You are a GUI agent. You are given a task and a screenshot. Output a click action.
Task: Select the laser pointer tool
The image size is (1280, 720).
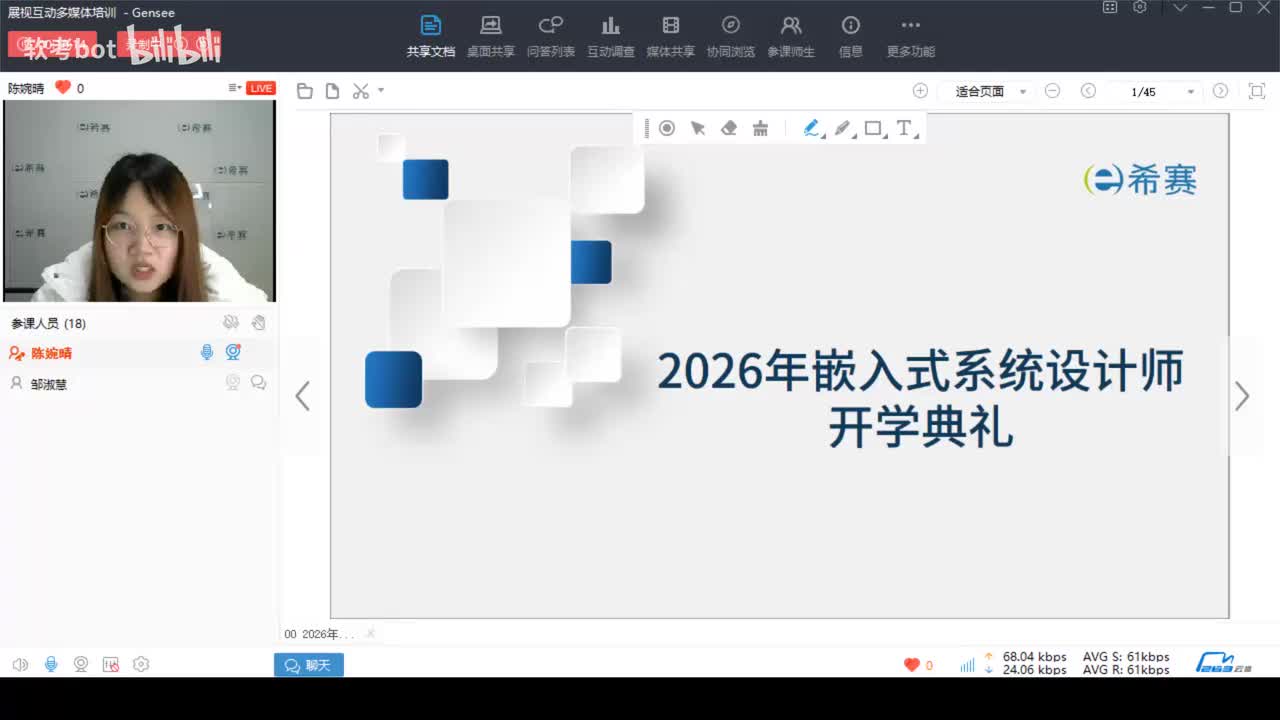(x=667, y=128)
